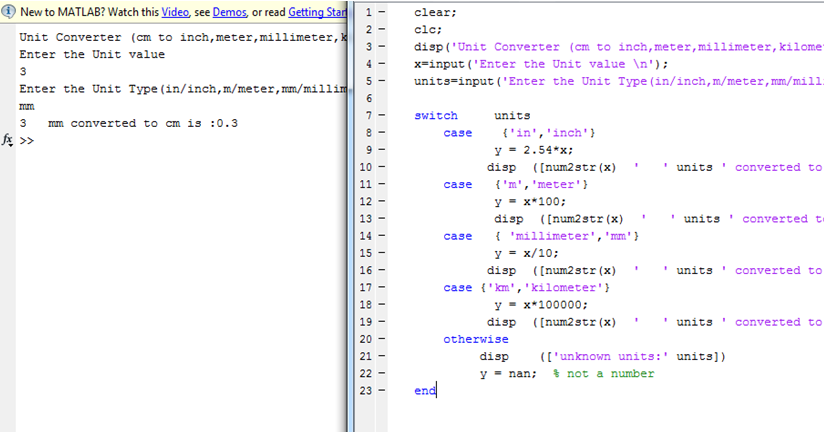This screenshot has height=433, width=824.
Task: Click the '% not a number' comment
Action: (x=603, y=374)
